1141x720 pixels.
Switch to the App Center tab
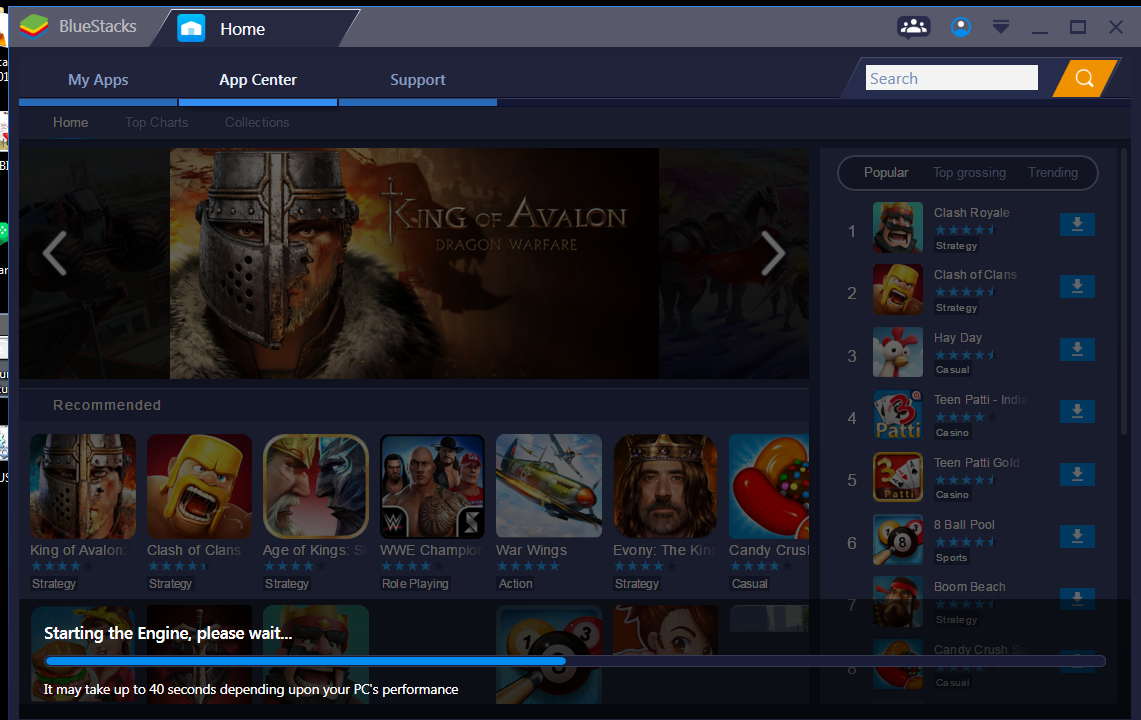258,80
